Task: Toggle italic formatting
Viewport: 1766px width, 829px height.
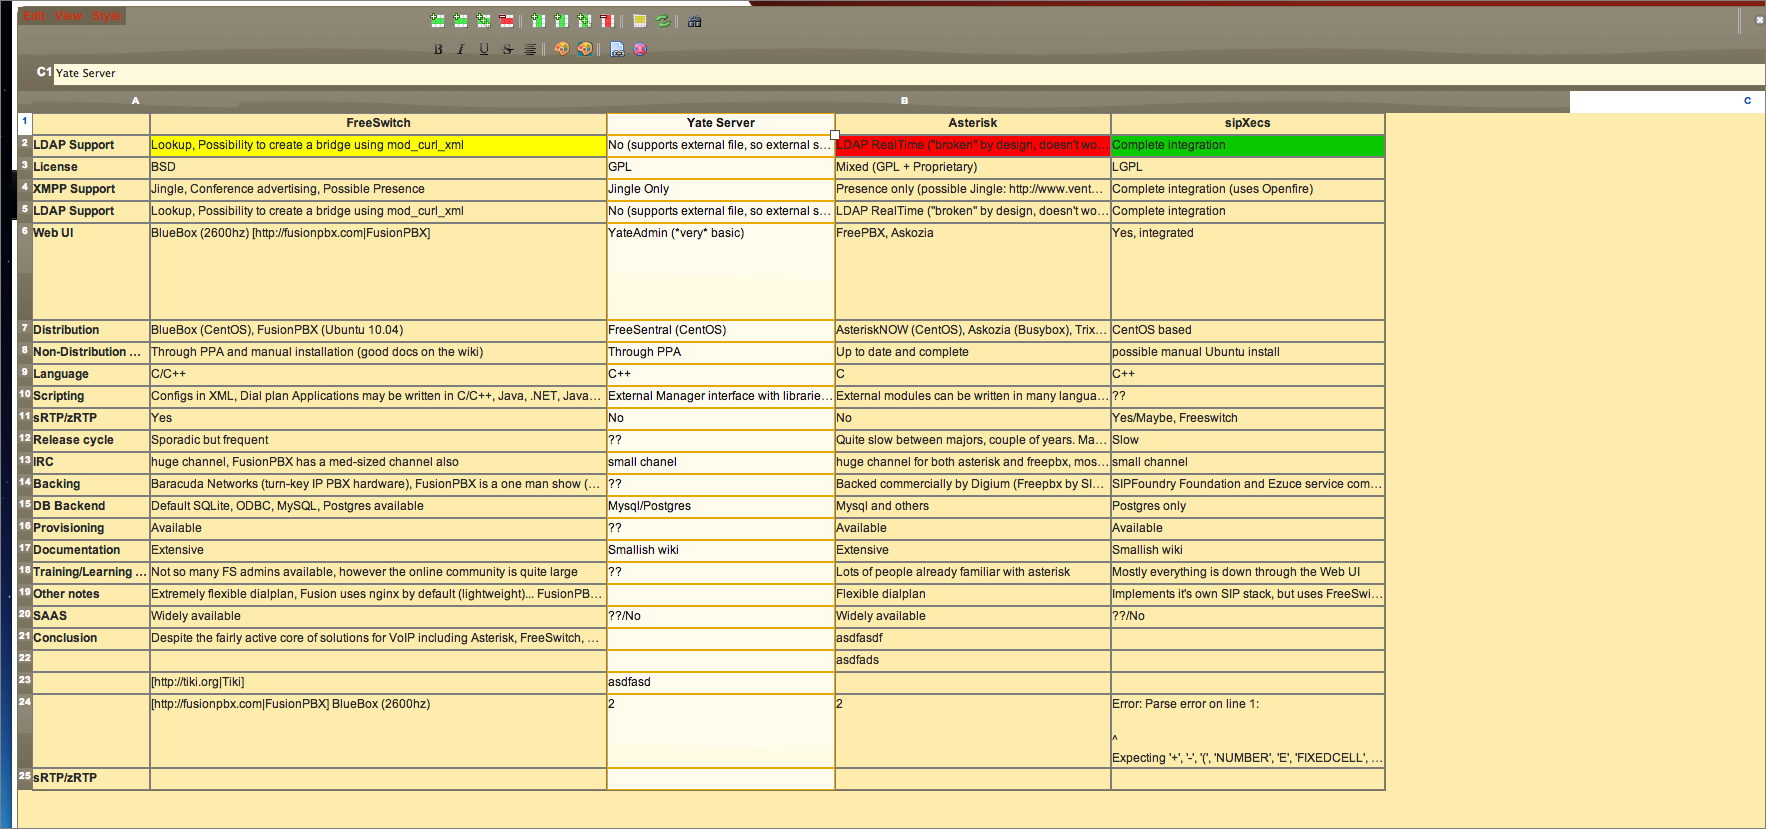Action: click(x=461, y=49)
